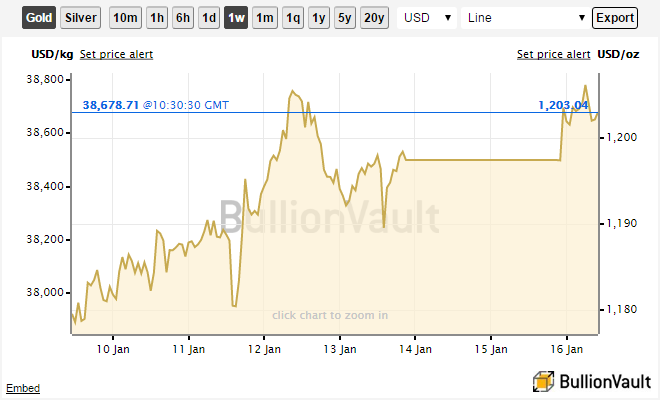Image resolution: width=660 pixels, height=400 pixels.
Task: Select the 1w time range
Action: click(236, 18)
